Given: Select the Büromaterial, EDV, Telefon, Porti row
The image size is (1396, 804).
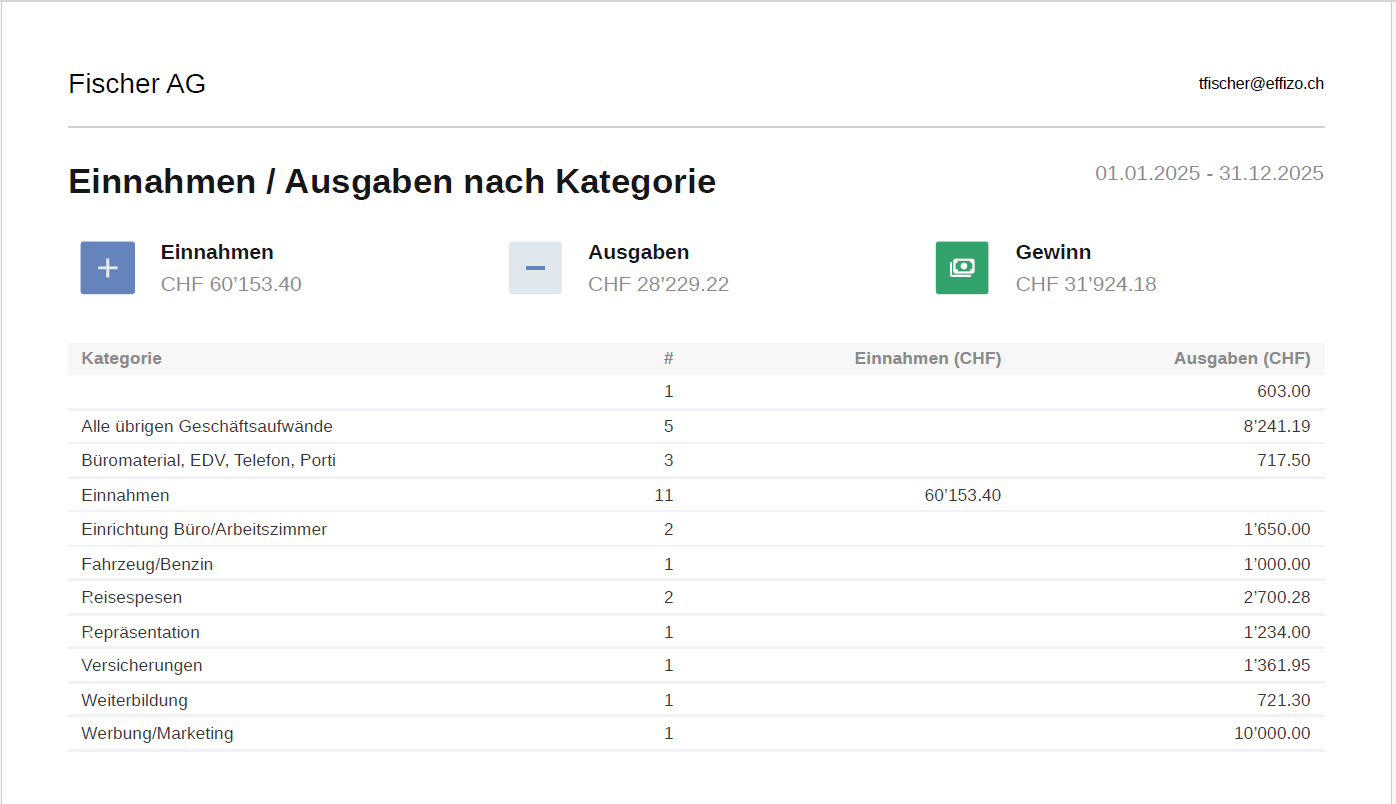Looking at the screenshot, I should (208, 461).
